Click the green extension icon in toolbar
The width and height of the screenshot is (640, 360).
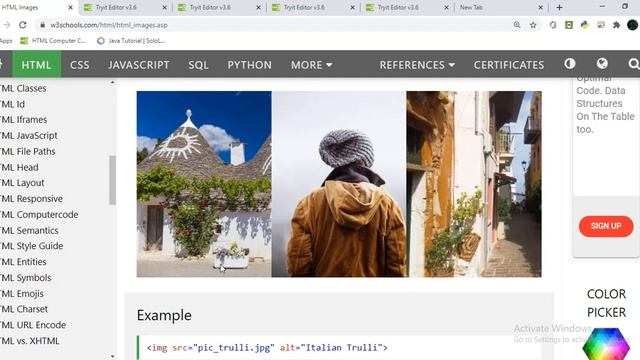569,25
